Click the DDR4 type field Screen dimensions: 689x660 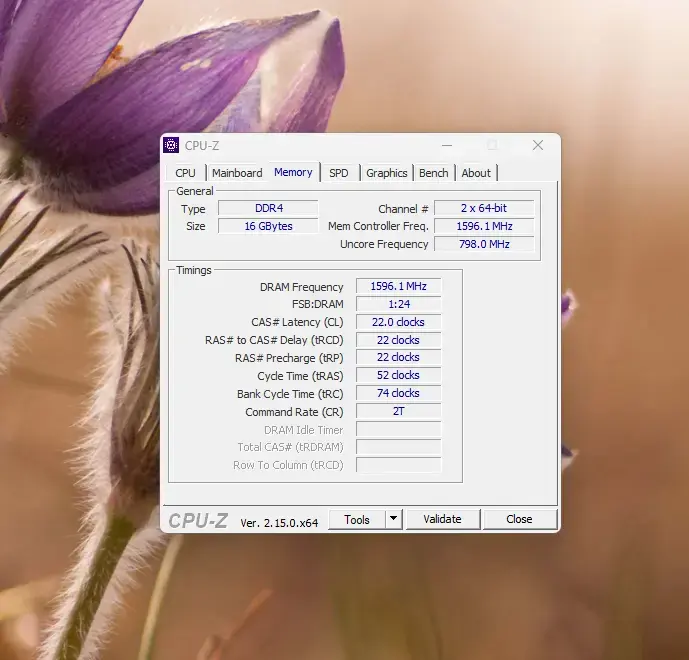[268, 208]
